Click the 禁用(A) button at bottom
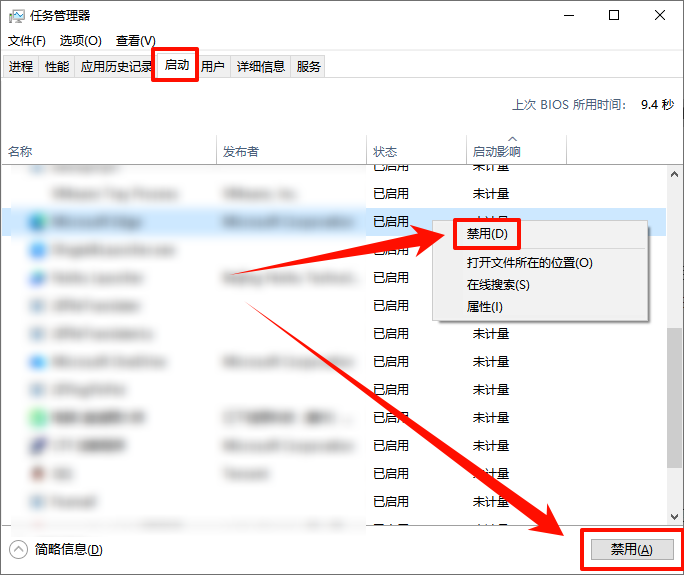The height and width of the screenshot is (575, 684). point(632,549)
